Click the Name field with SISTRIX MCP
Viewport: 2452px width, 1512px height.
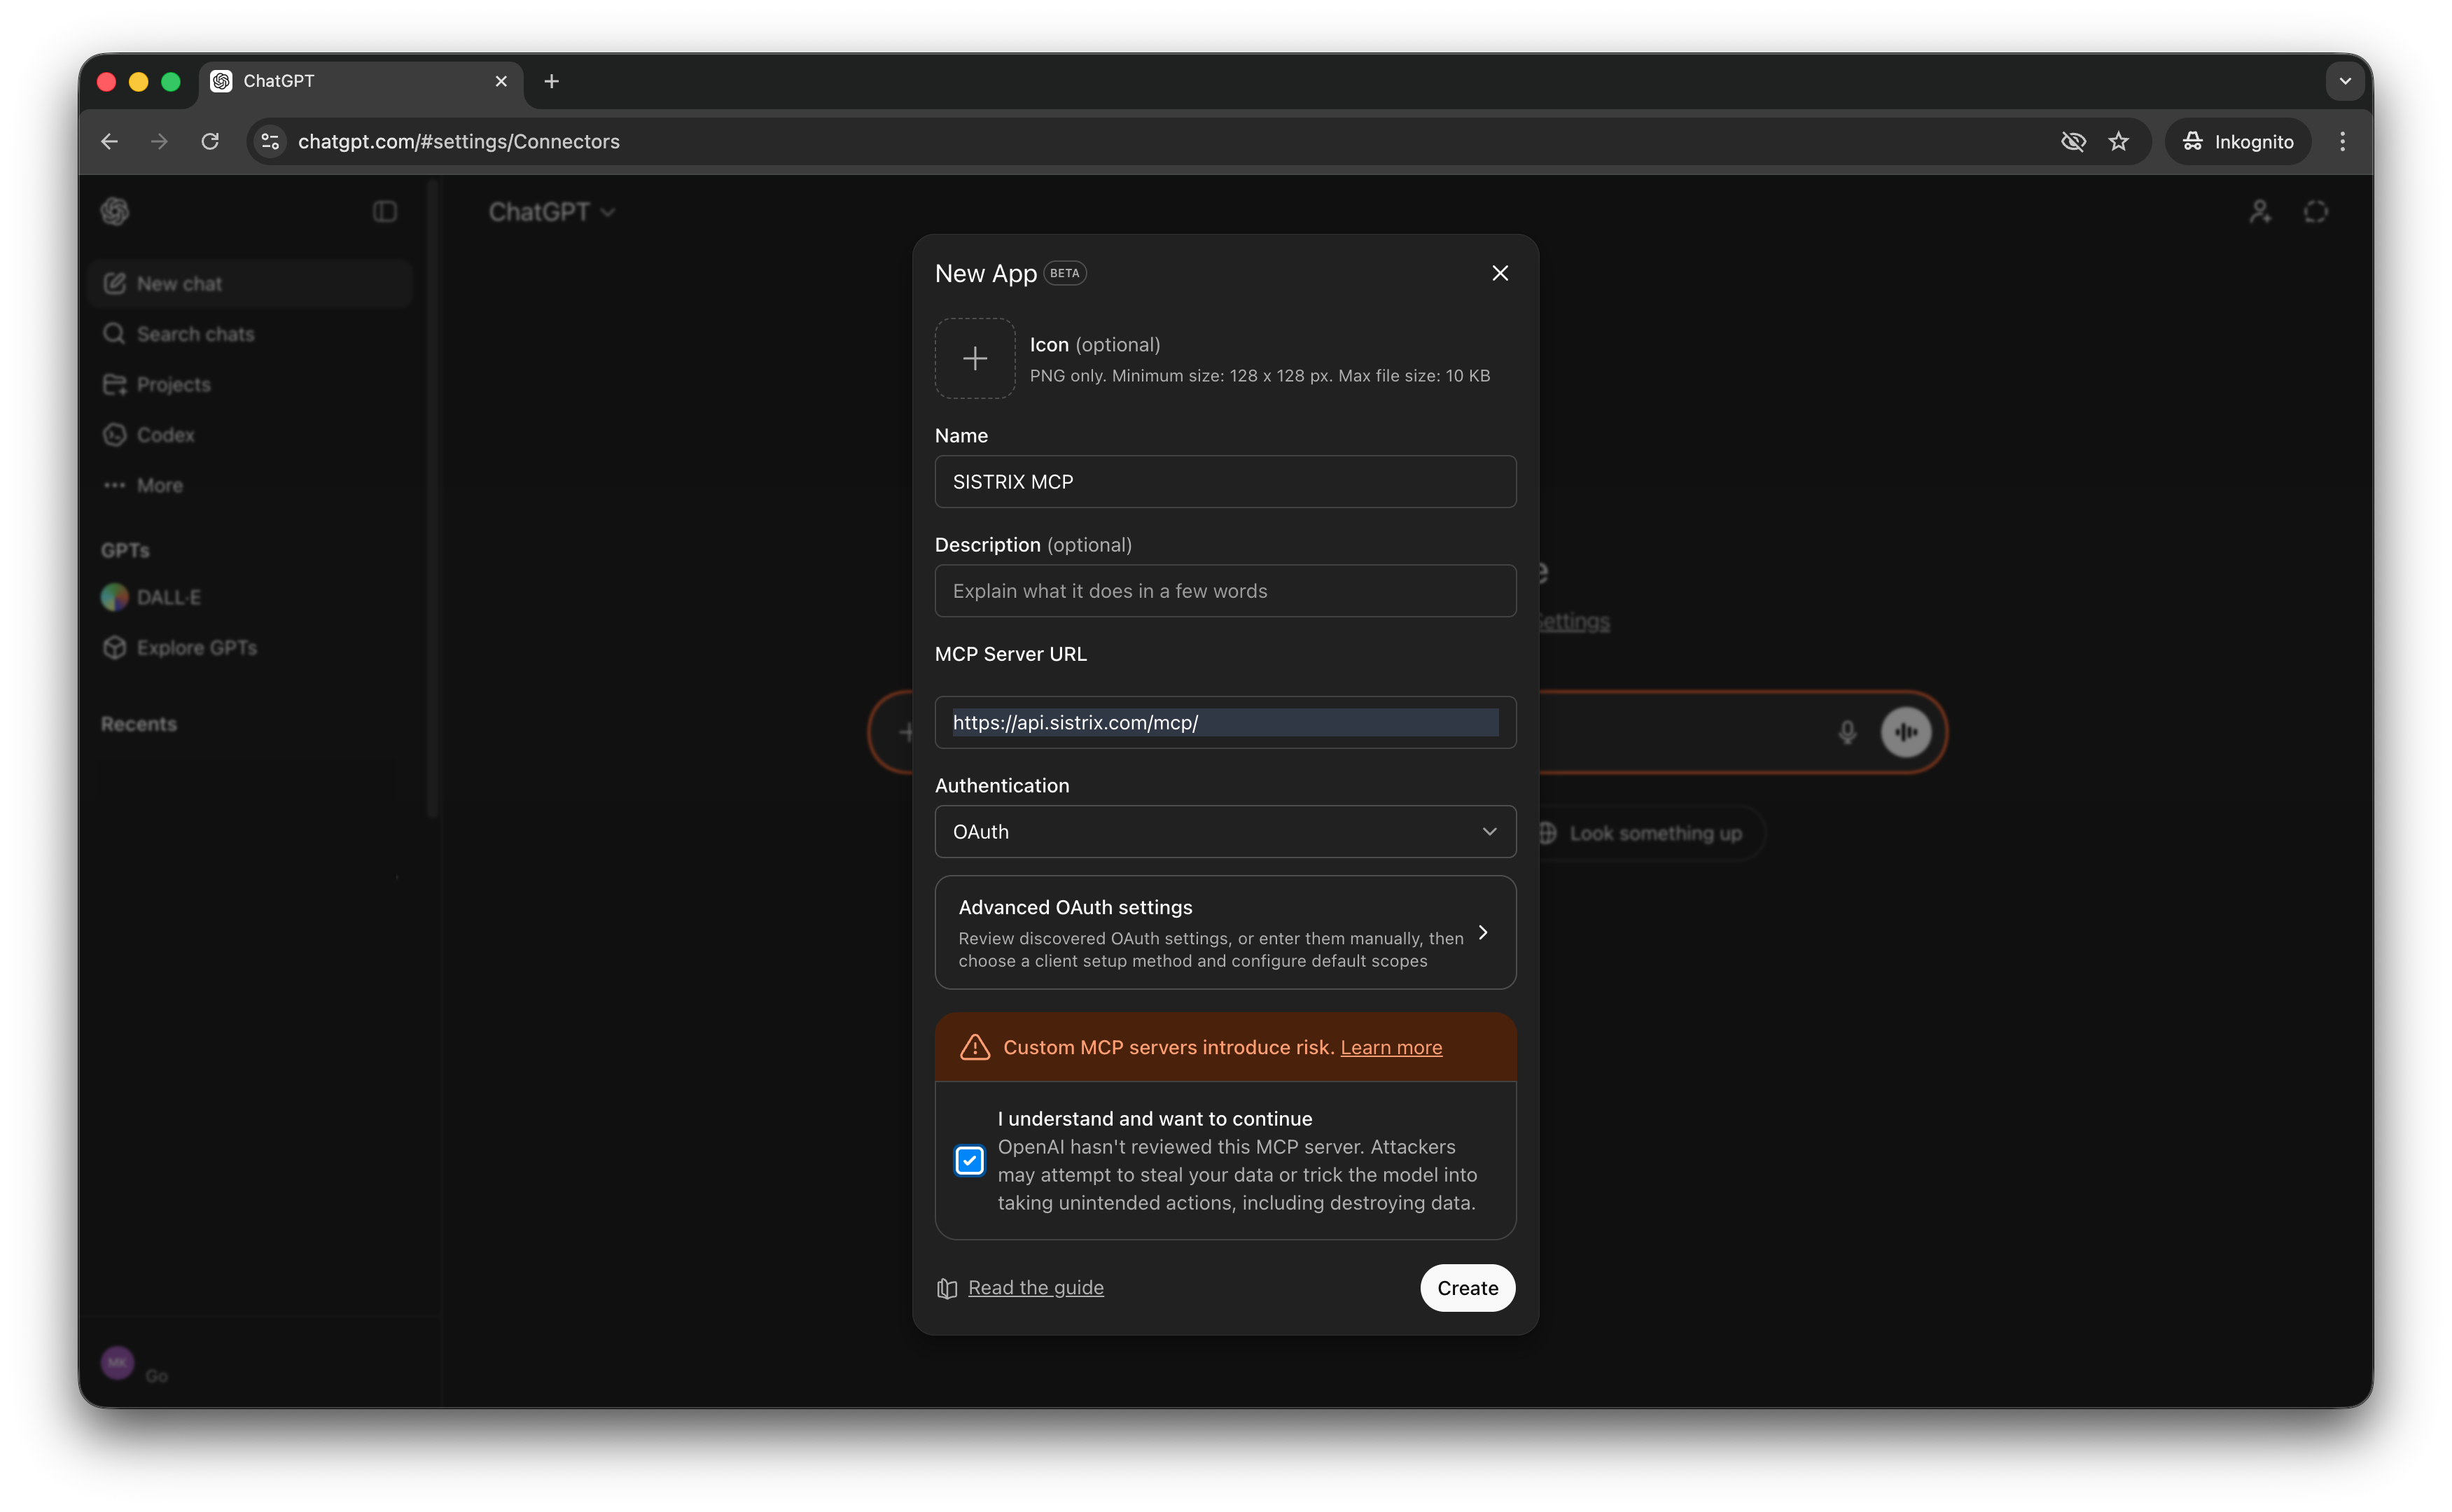(x=1224, y=482)
